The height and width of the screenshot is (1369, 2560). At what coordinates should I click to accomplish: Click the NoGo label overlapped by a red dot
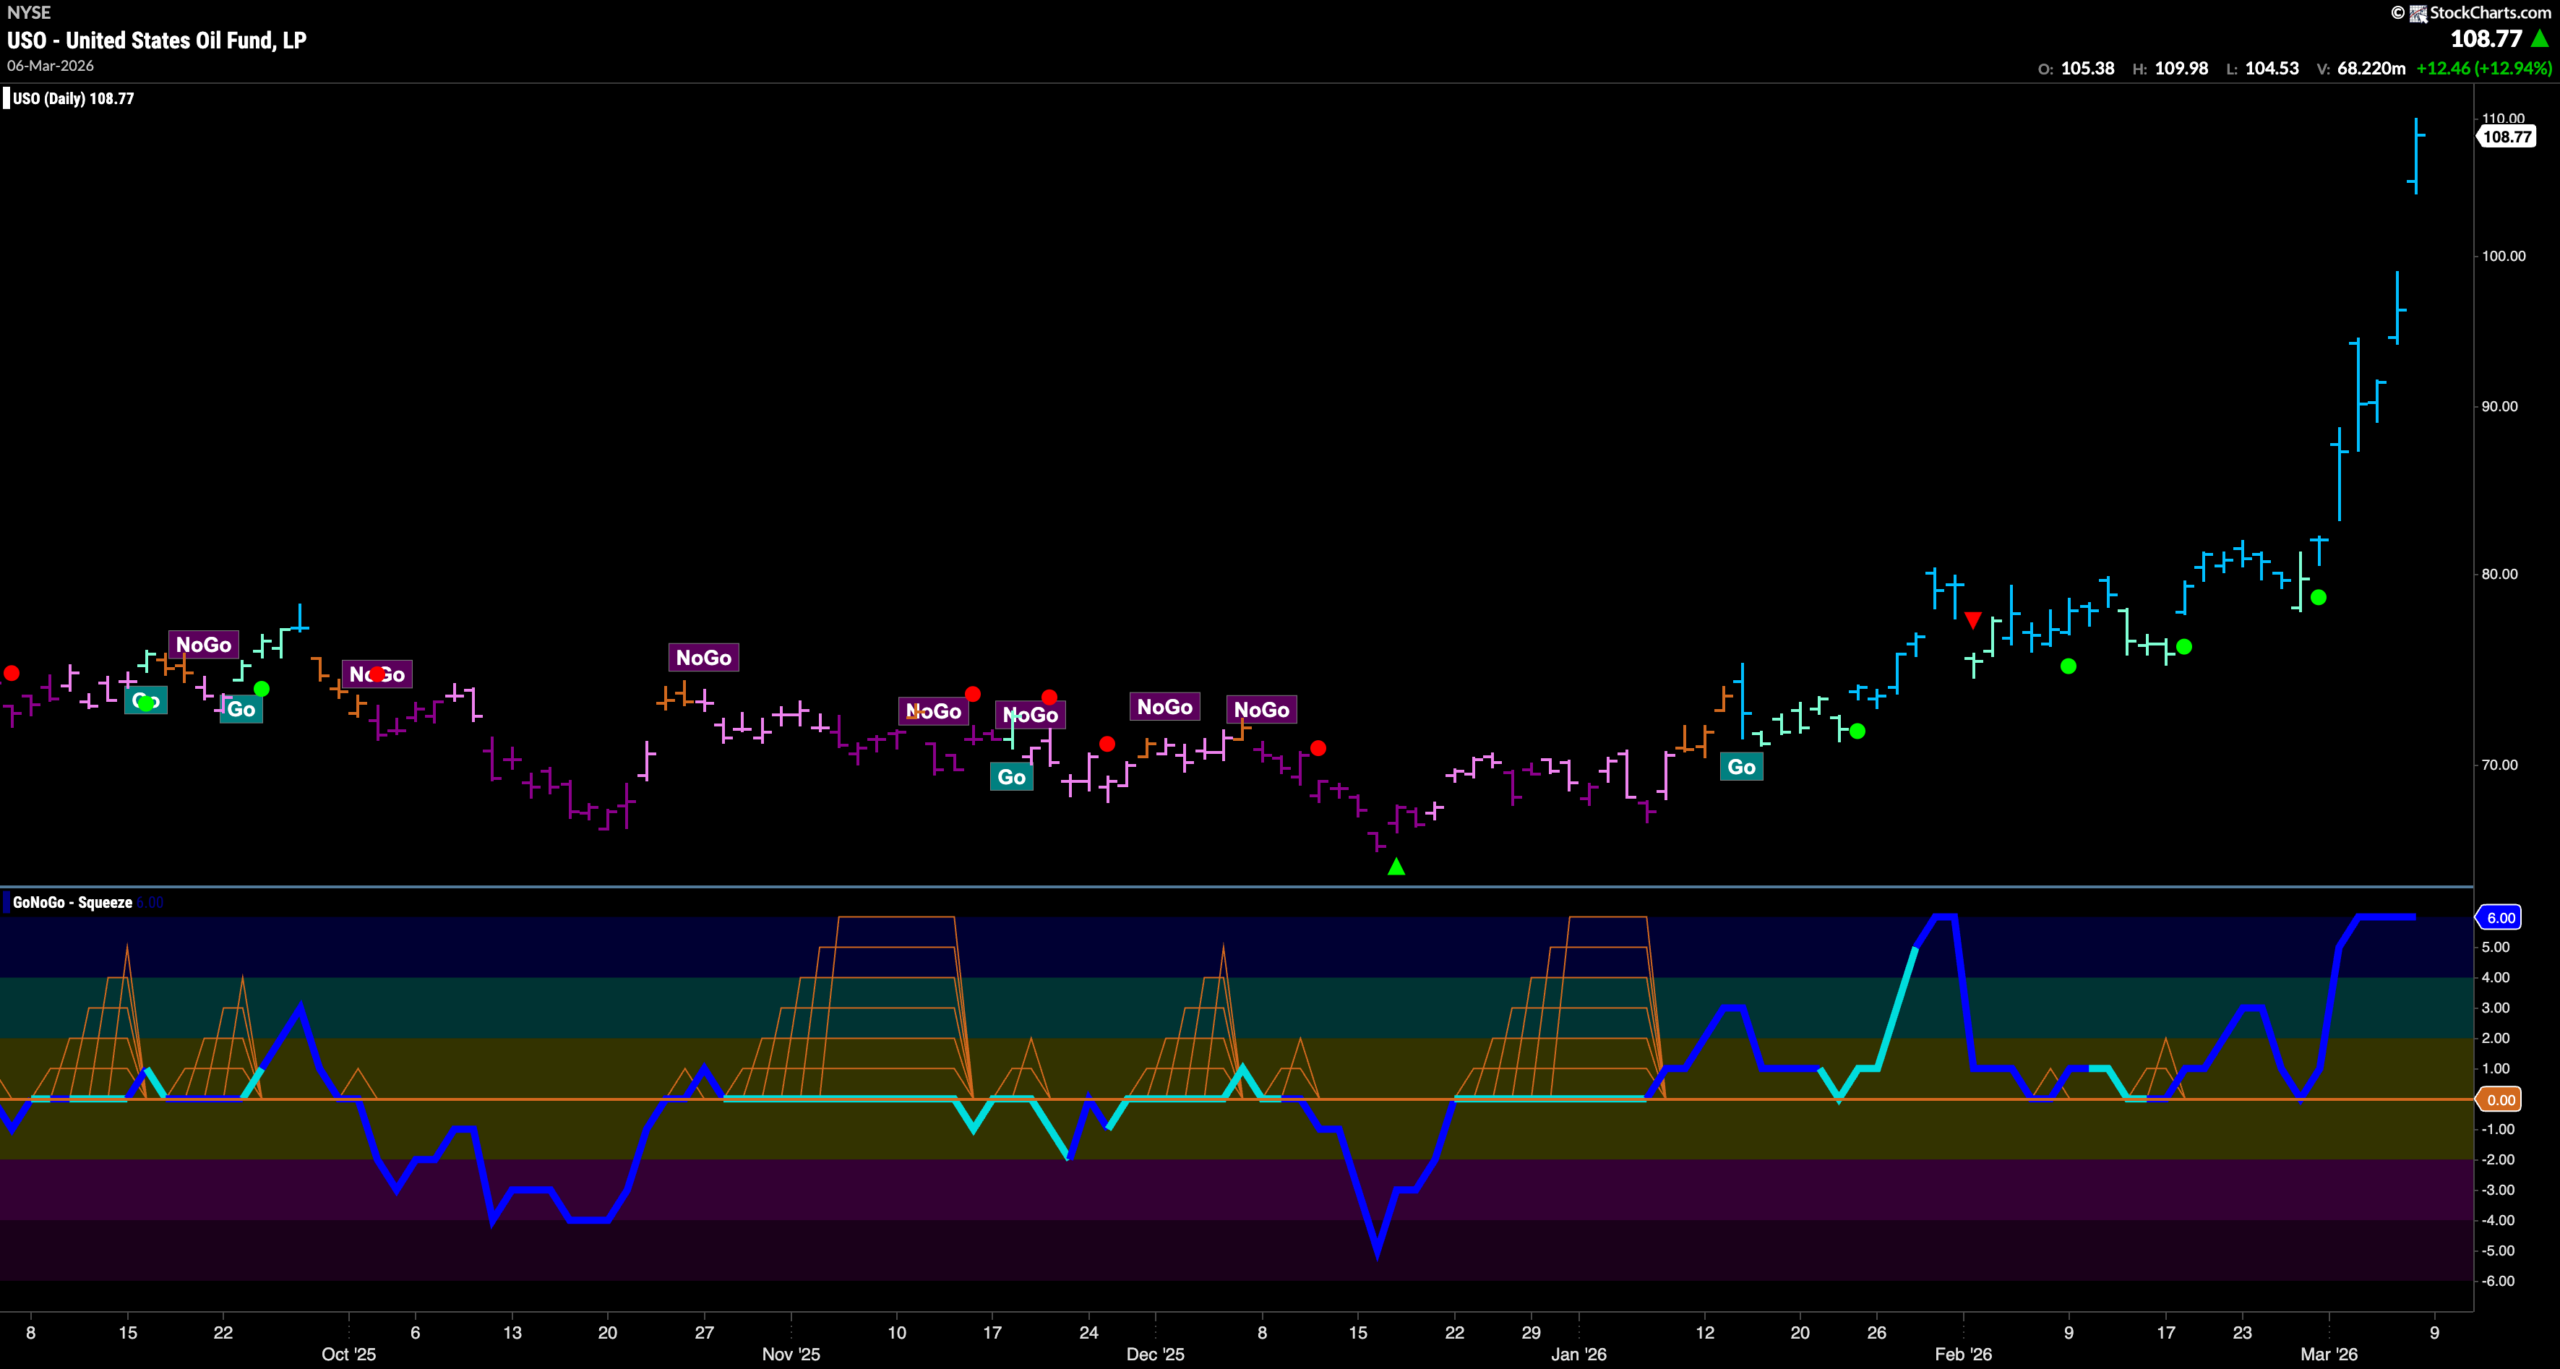[377, 675]
